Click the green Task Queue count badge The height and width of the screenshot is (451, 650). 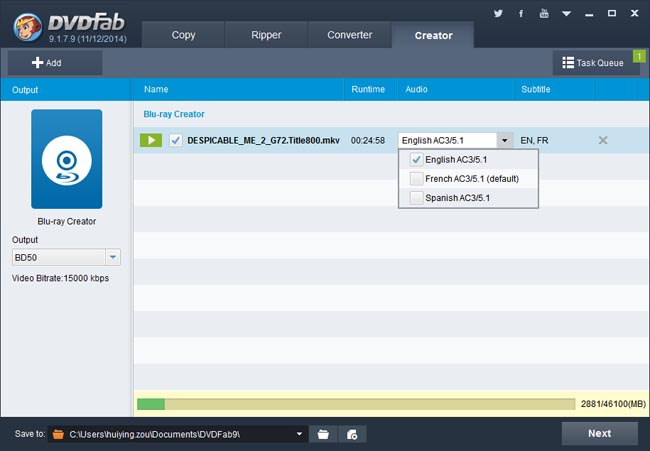[x=639, y=56]
